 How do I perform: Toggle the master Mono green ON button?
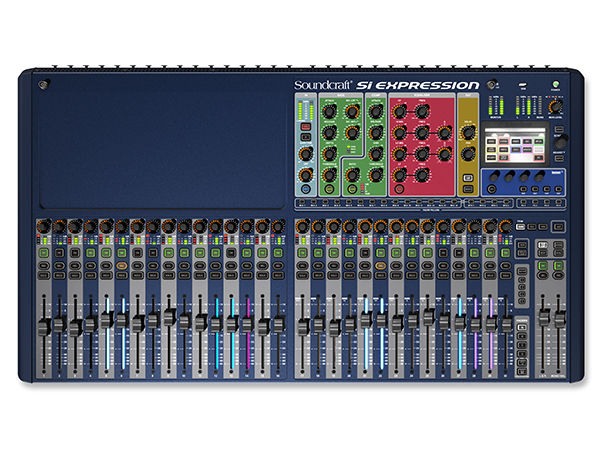coord(558,266)
